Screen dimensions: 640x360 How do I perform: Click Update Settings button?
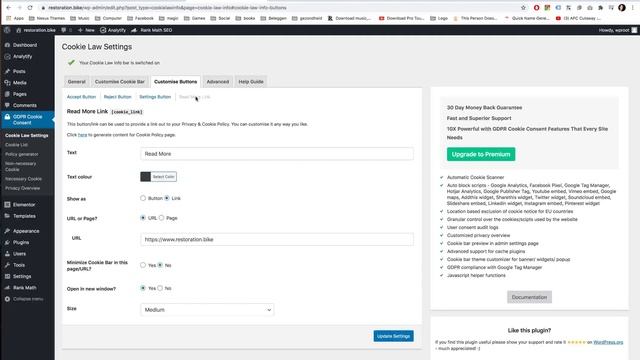click(393, 336)
